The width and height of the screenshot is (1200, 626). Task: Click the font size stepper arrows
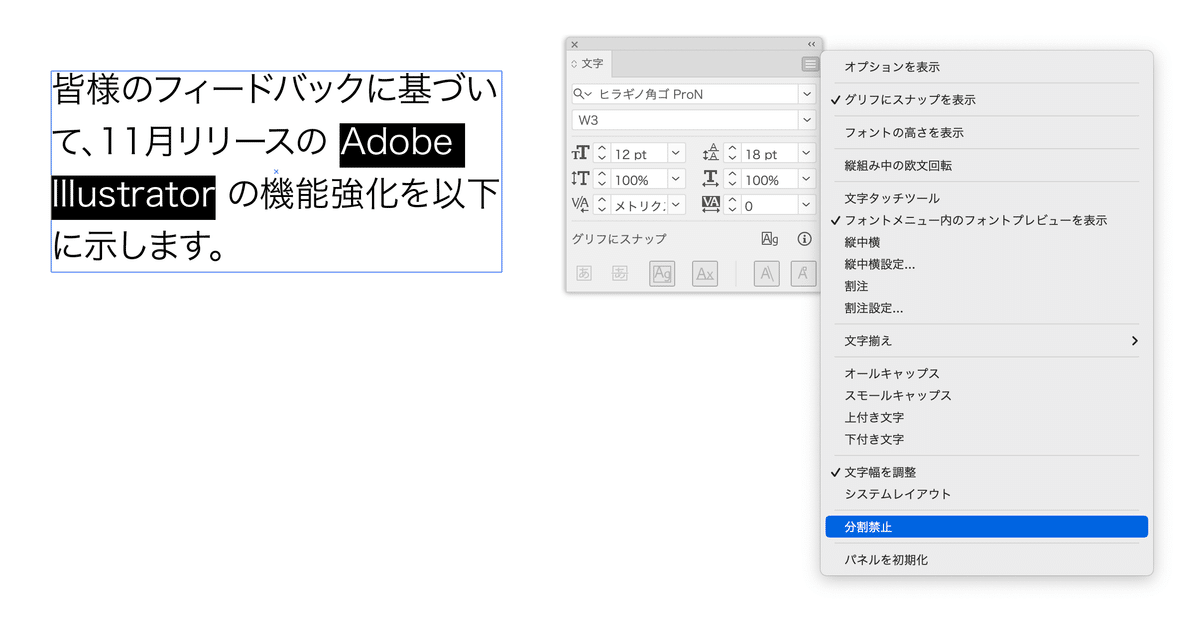tap(602, 153)
